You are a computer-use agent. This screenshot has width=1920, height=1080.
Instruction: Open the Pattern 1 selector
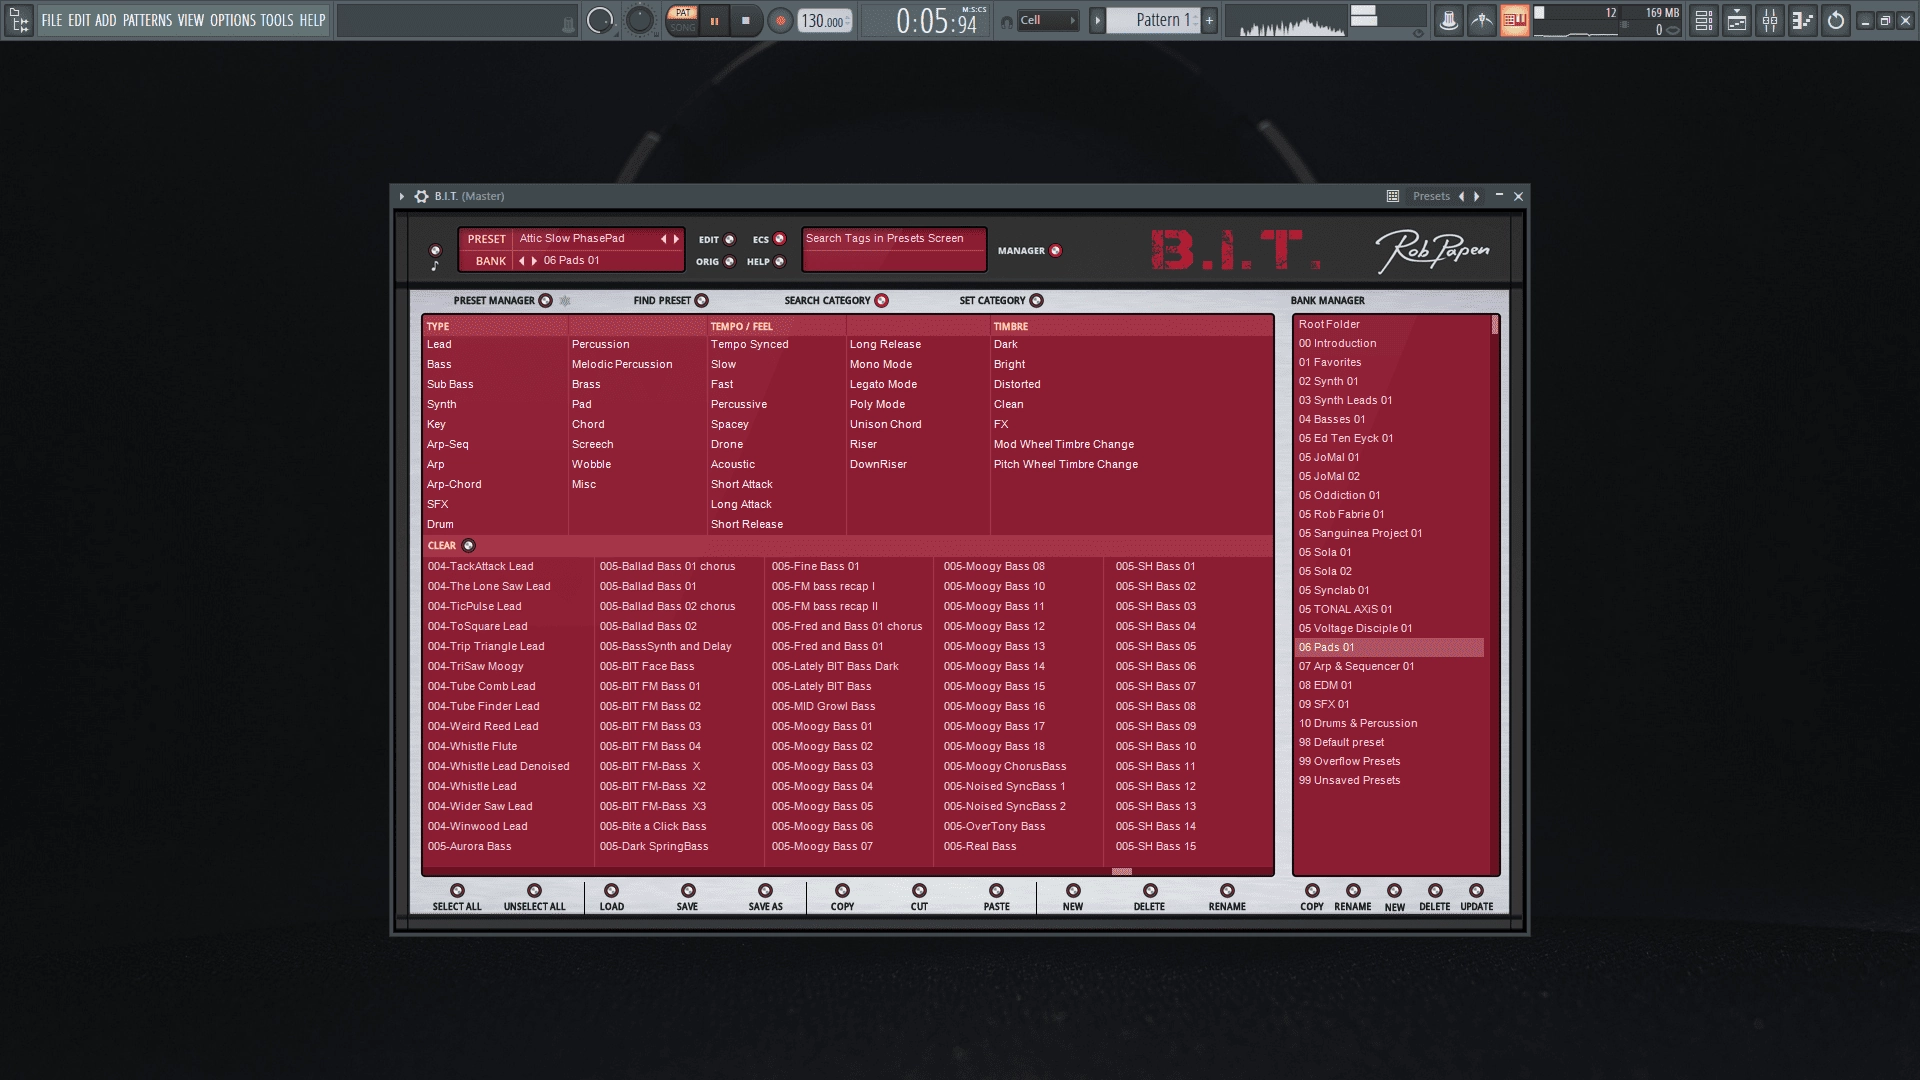[1154, 20]
